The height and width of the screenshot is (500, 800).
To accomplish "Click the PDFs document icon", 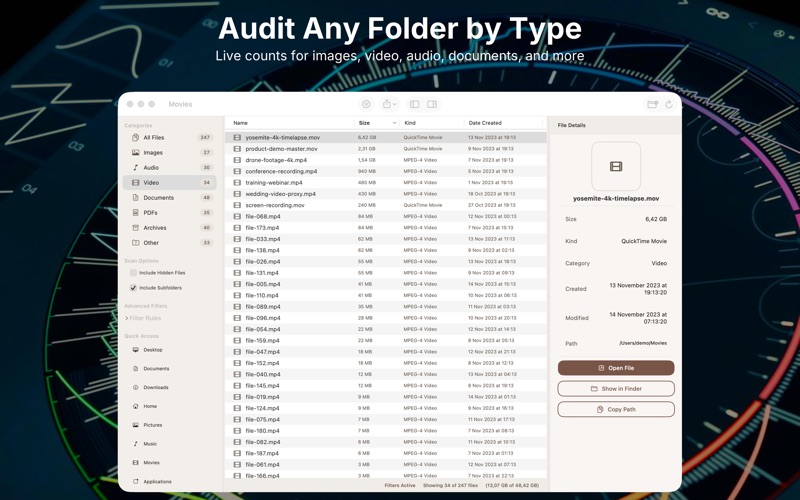I will [x=135, y=213].
